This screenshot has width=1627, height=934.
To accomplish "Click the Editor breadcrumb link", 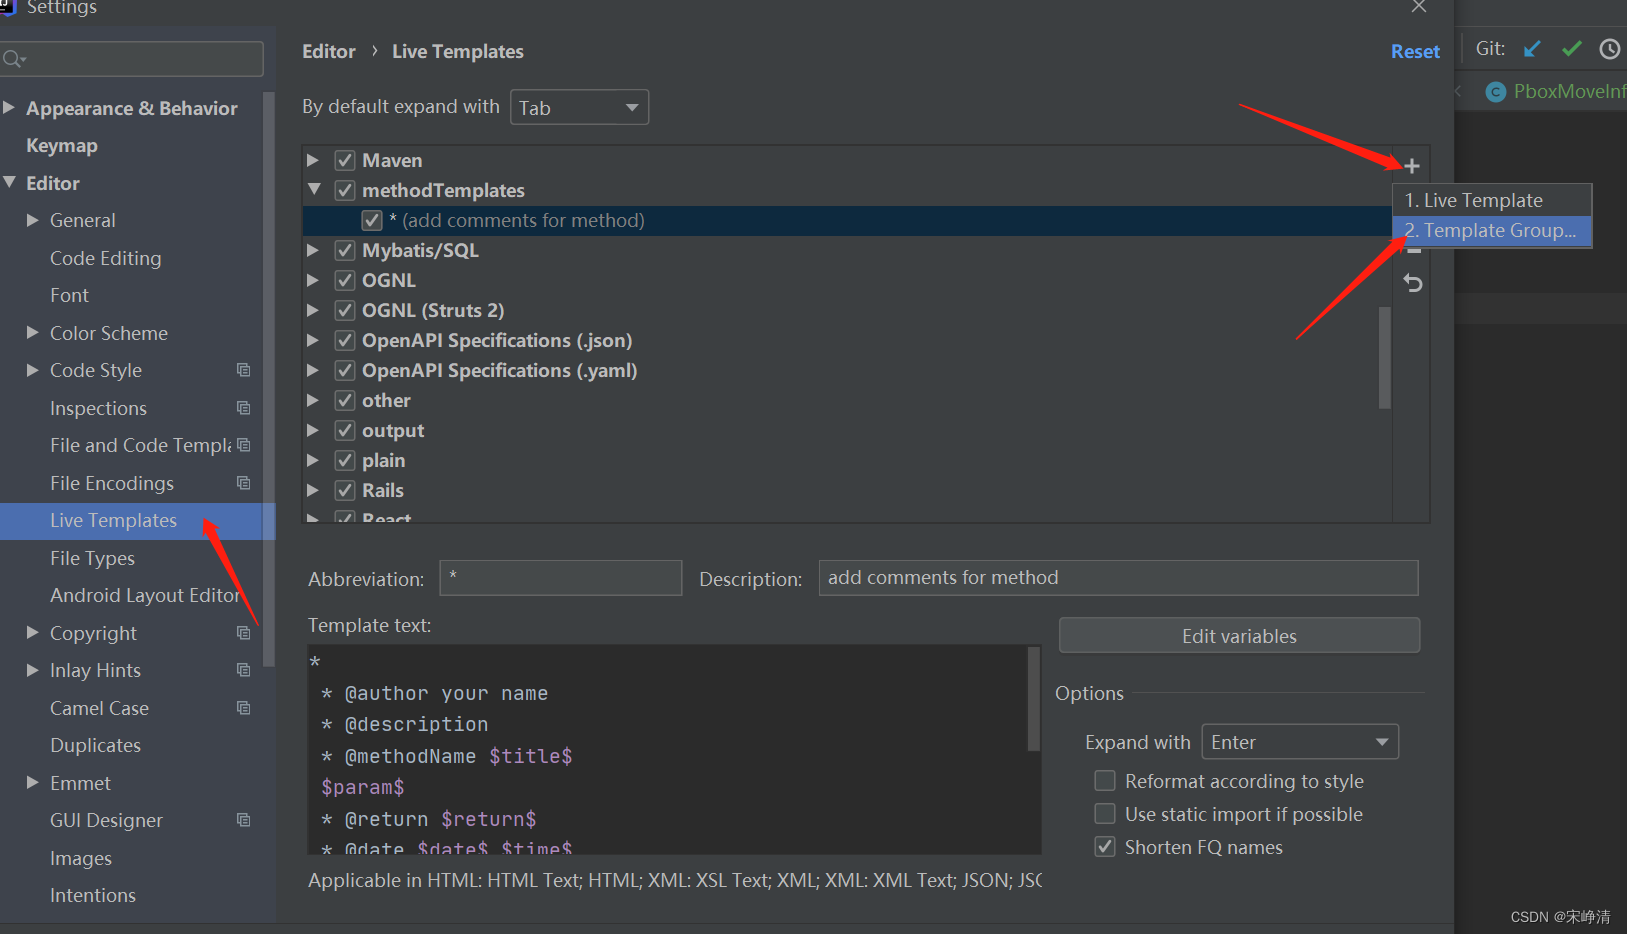I will (x=329, y=51).
